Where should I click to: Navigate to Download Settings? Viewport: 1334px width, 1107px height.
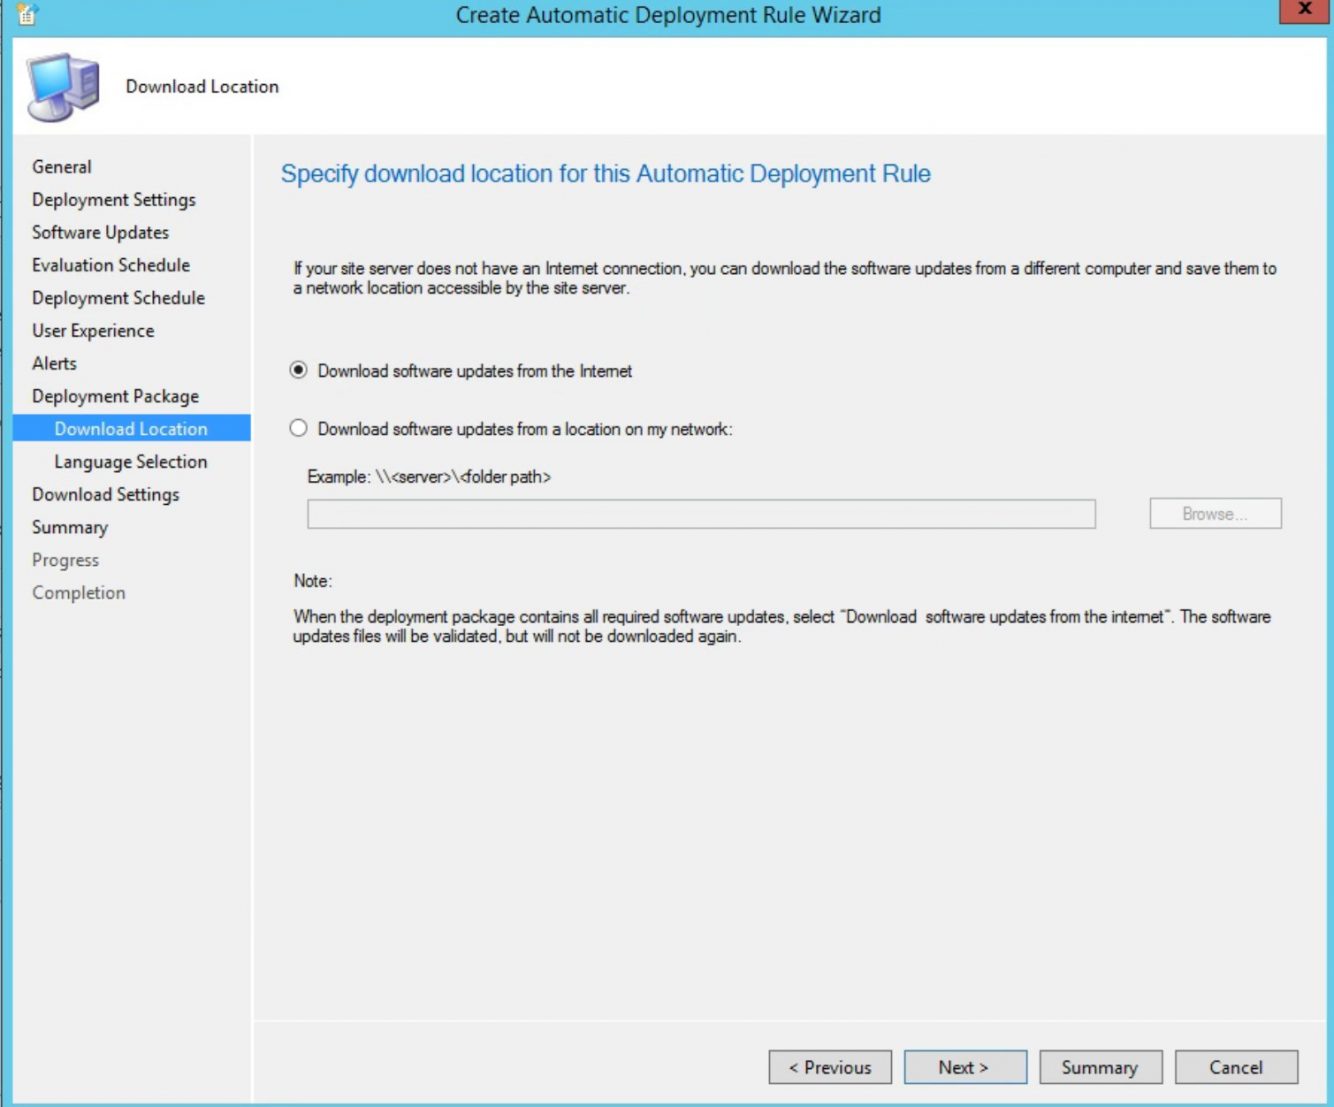point(106,494)
